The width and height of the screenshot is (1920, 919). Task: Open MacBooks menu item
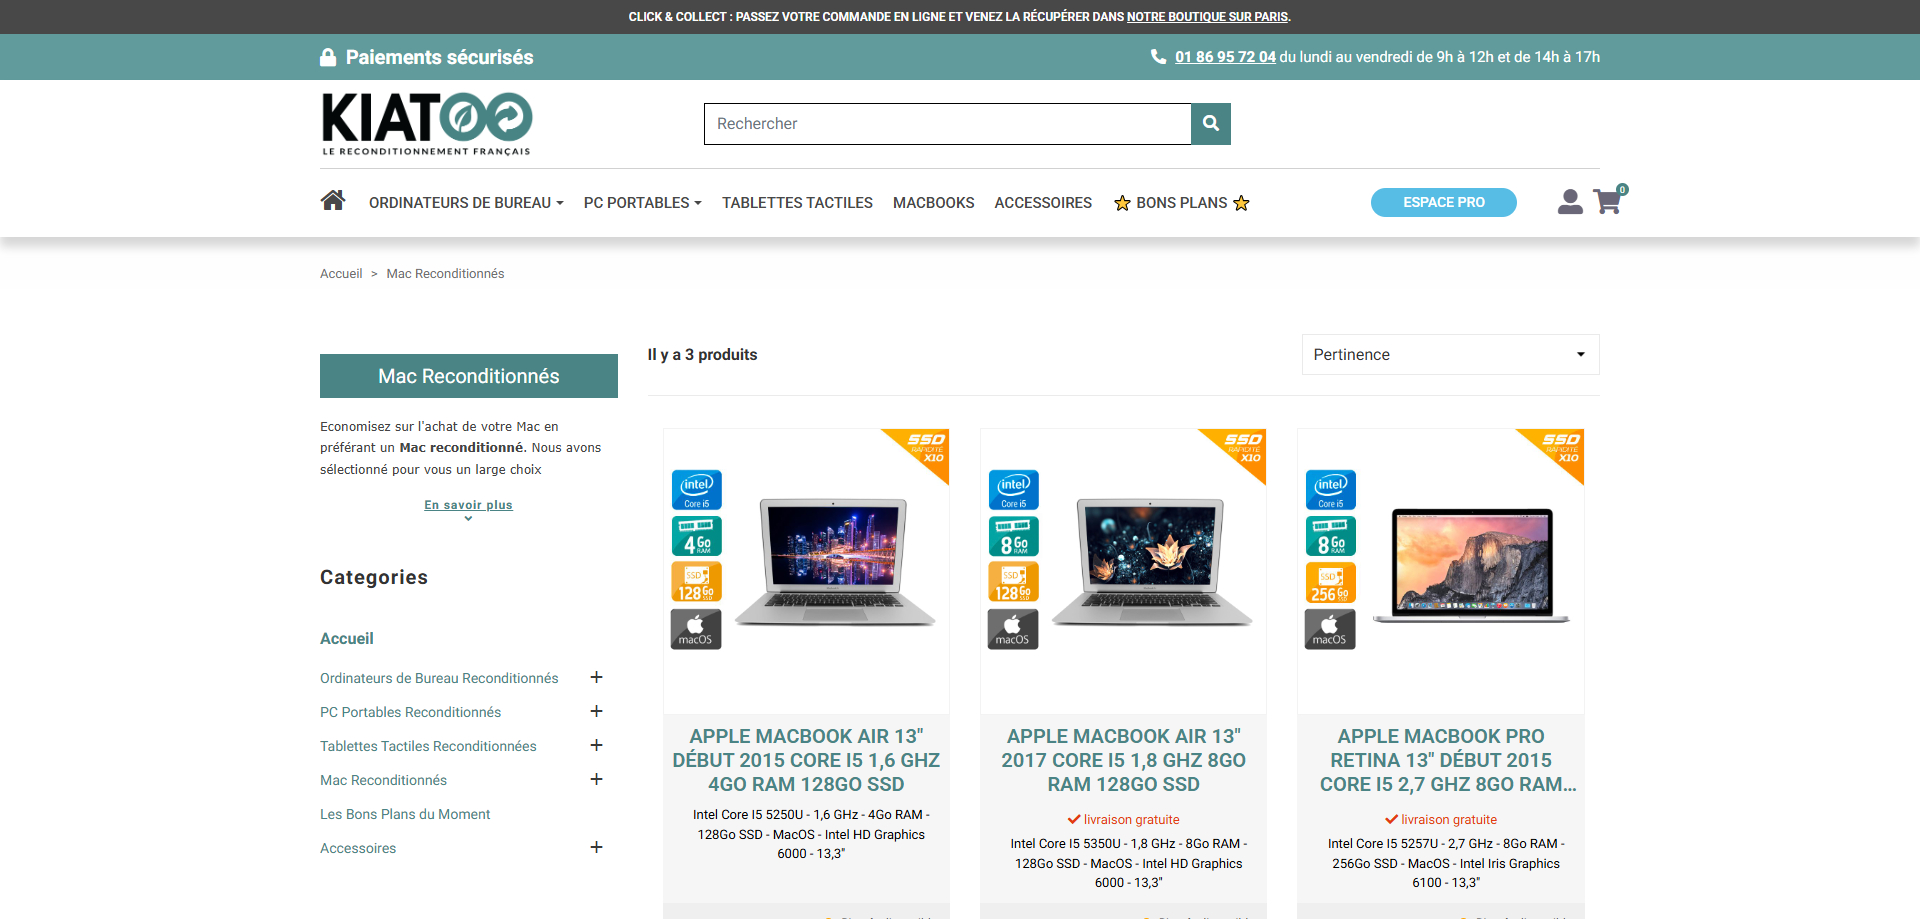(x=933, y=203)
